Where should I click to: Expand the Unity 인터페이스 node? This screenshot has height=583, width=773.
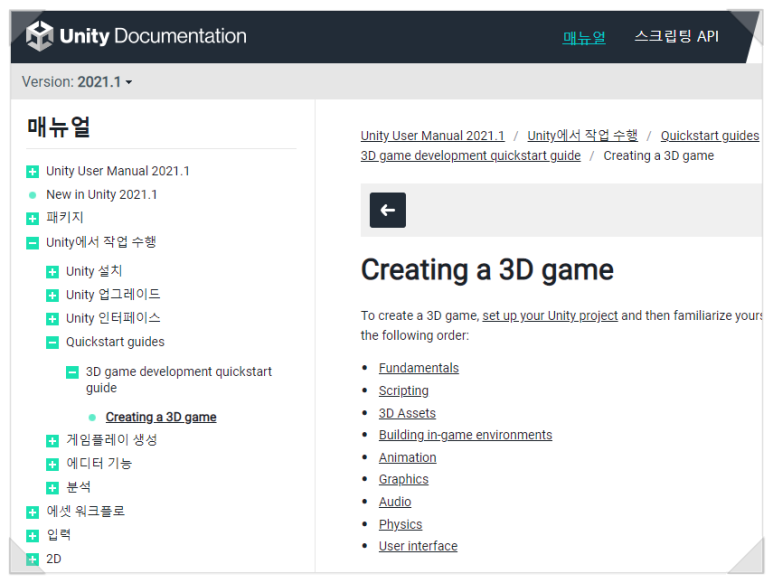52,319
